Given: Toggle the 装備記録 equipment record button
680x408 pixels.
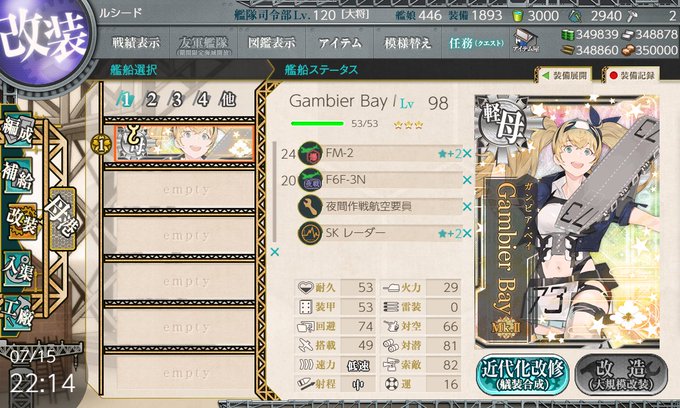Looking at the screenshot, I should click(x=631, y=75).
